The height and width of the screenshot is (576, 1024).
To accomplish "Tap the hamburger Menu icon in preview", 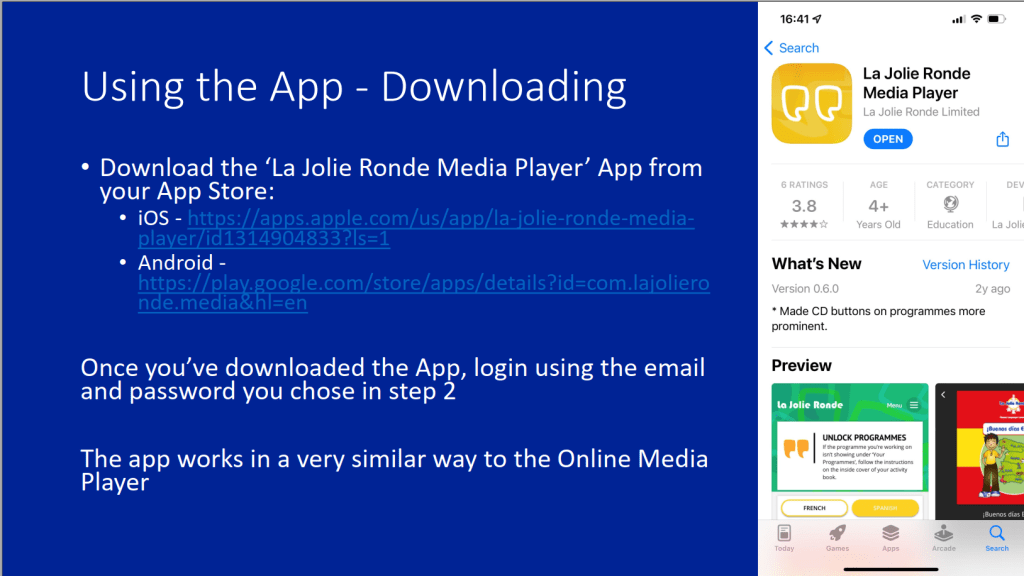I will 913,405.
